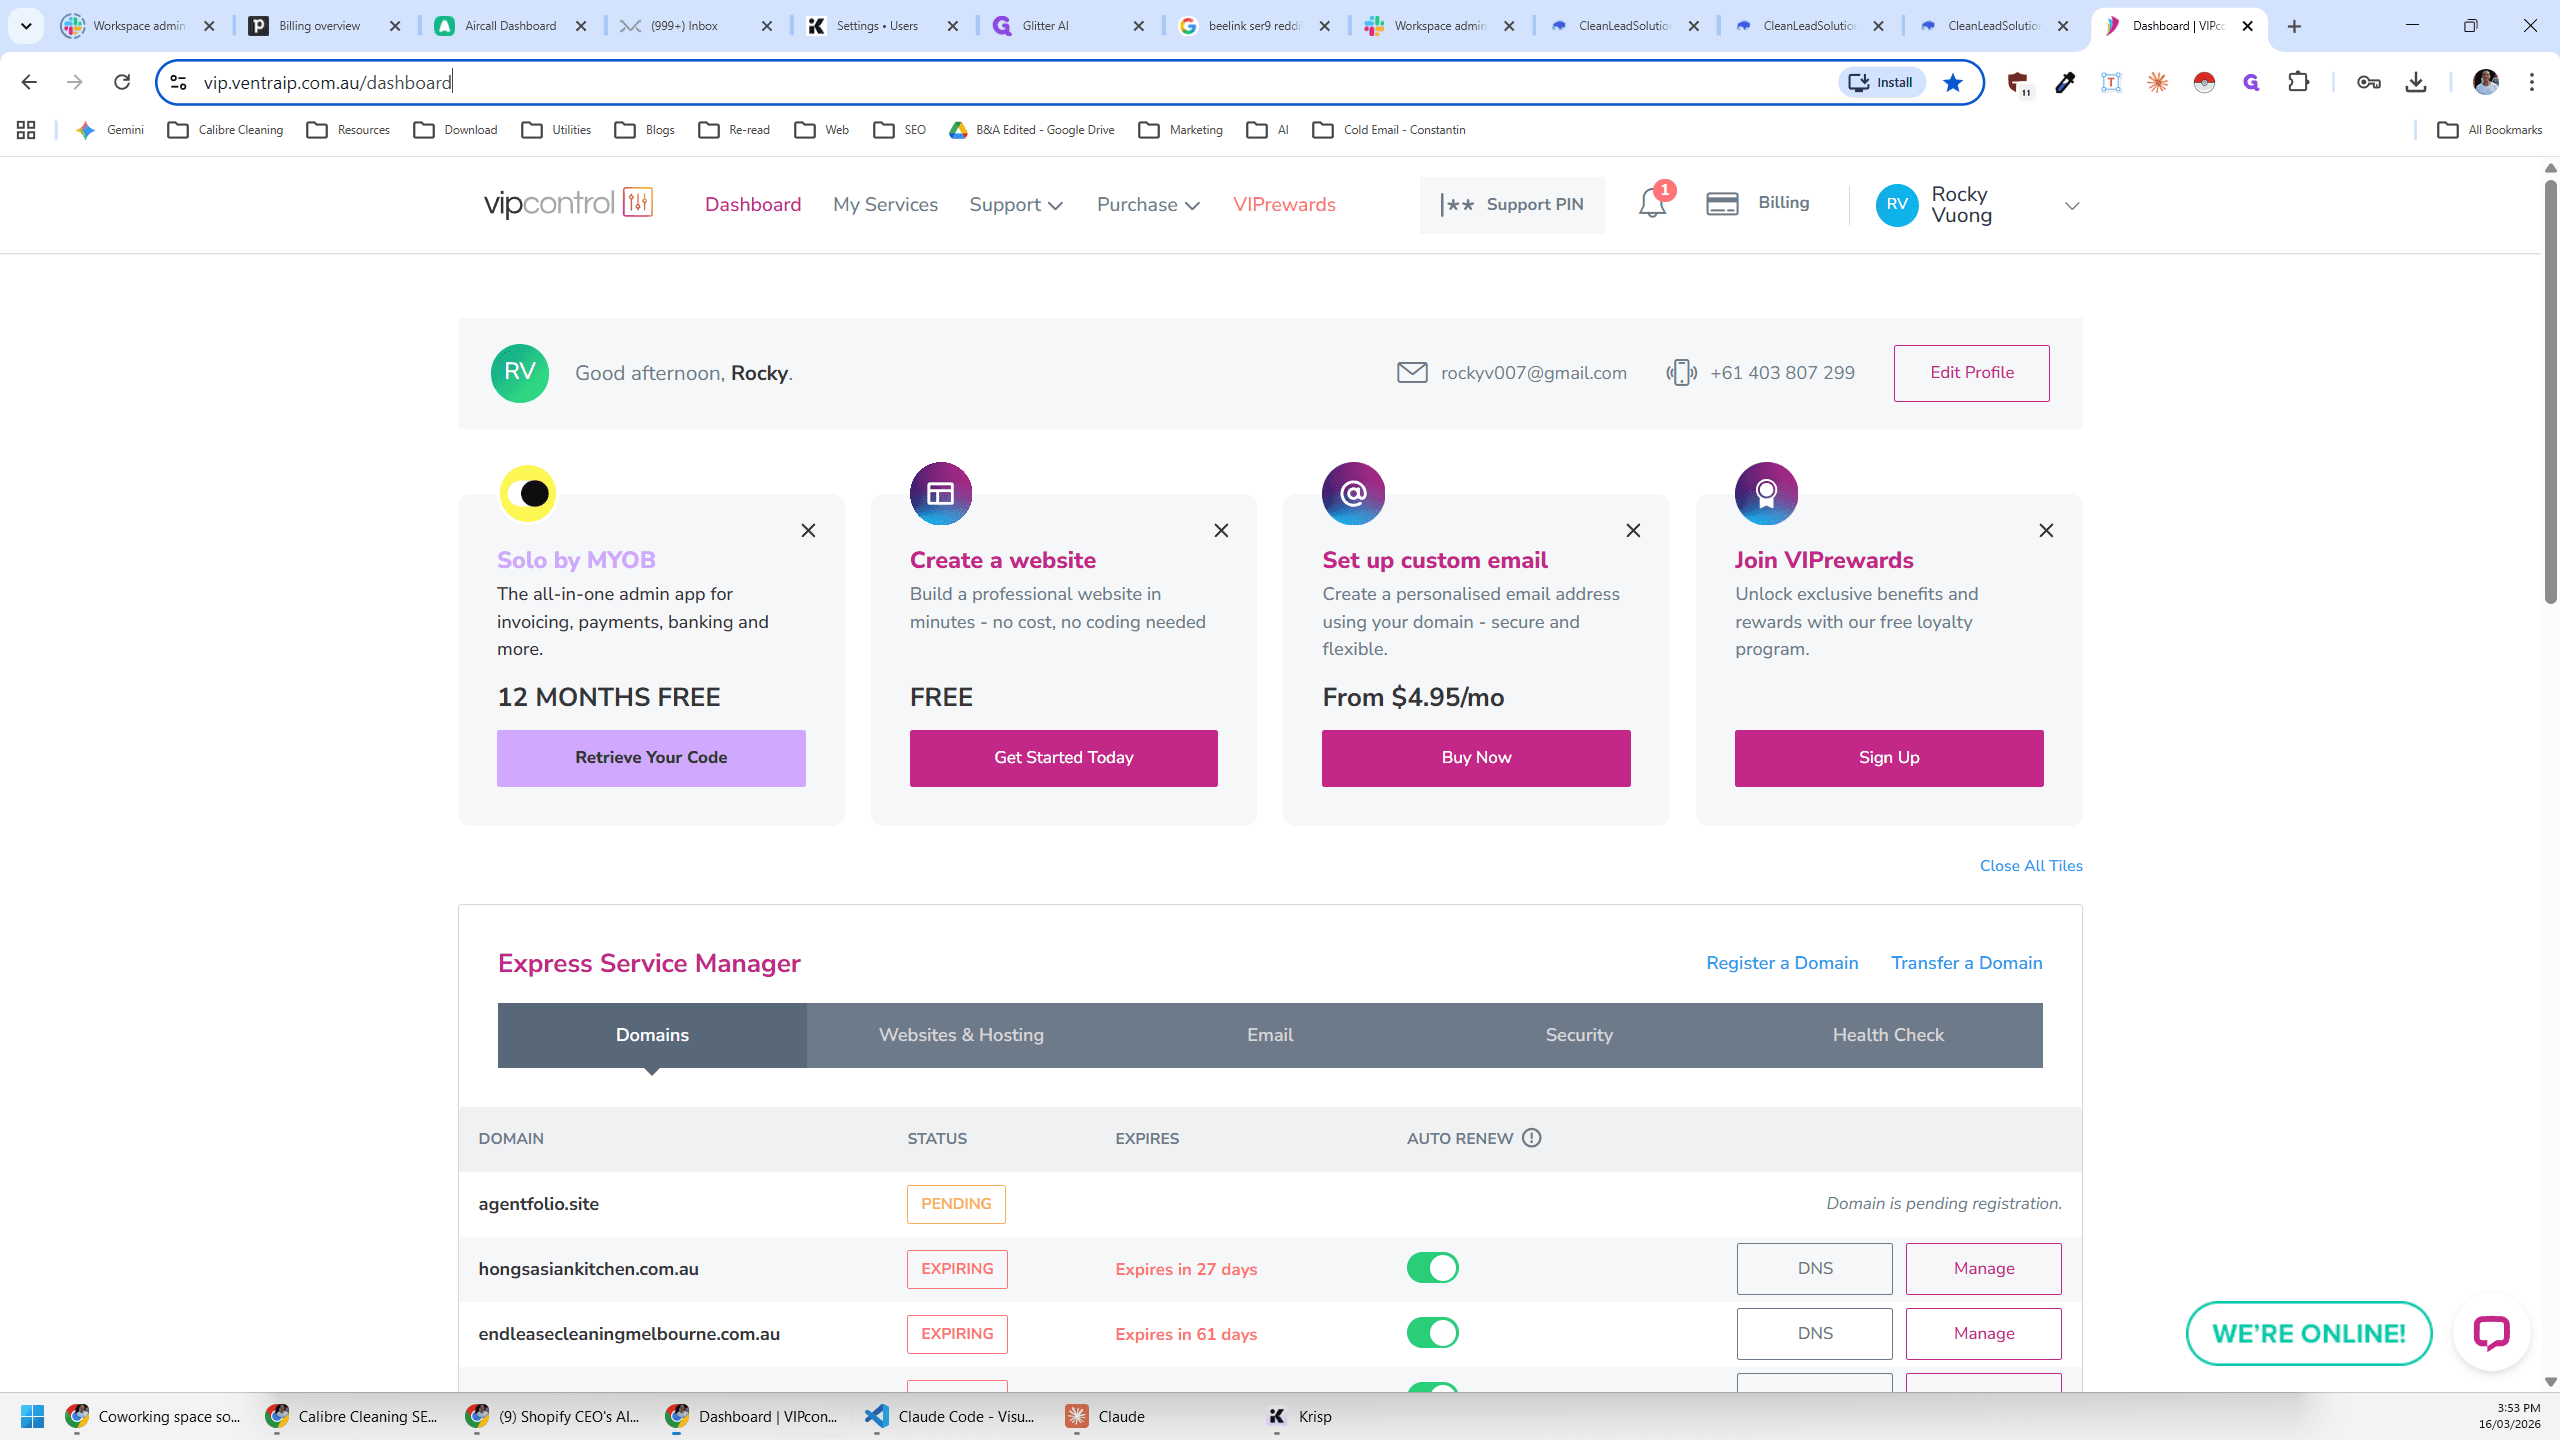The width and height of the screenshot is (2560, 1440).
Task: Expand the Purchase menu dropdown
Action: click(1148, 205)
